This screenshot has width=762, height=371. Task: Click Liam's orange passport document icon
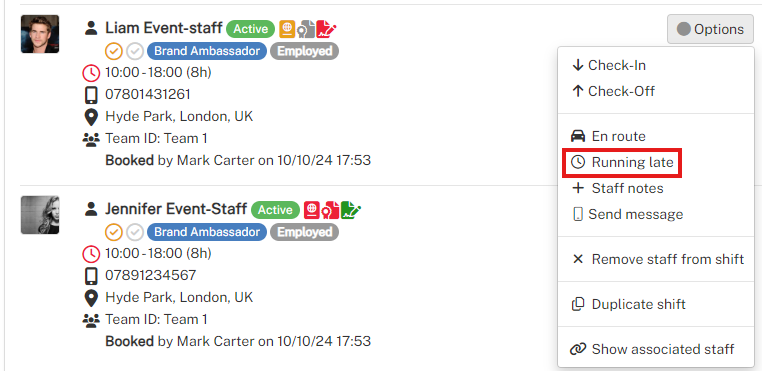(x=287, y=29)
